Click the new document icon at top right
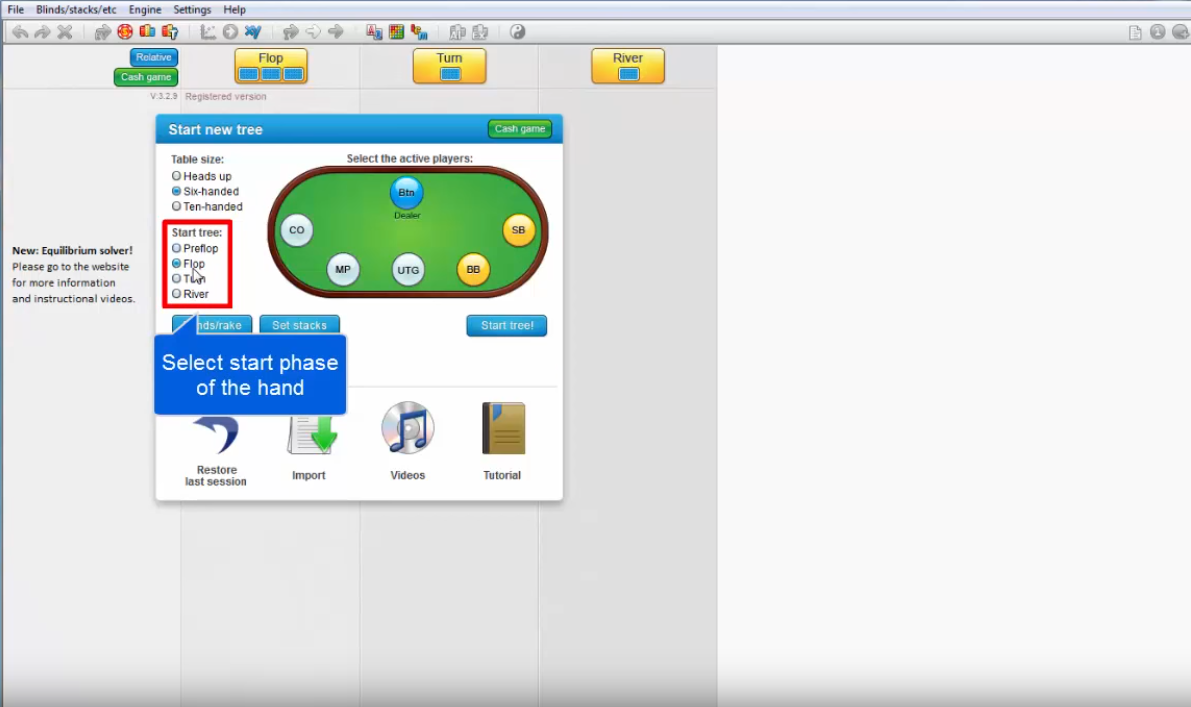 pos(1135,31)
